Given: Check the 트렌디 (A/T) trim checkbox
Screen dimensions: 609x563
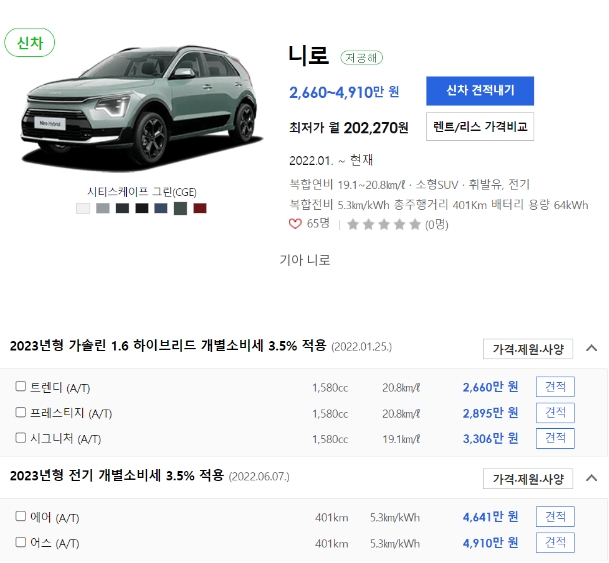Looking at the screenshot, I should 20,386.
